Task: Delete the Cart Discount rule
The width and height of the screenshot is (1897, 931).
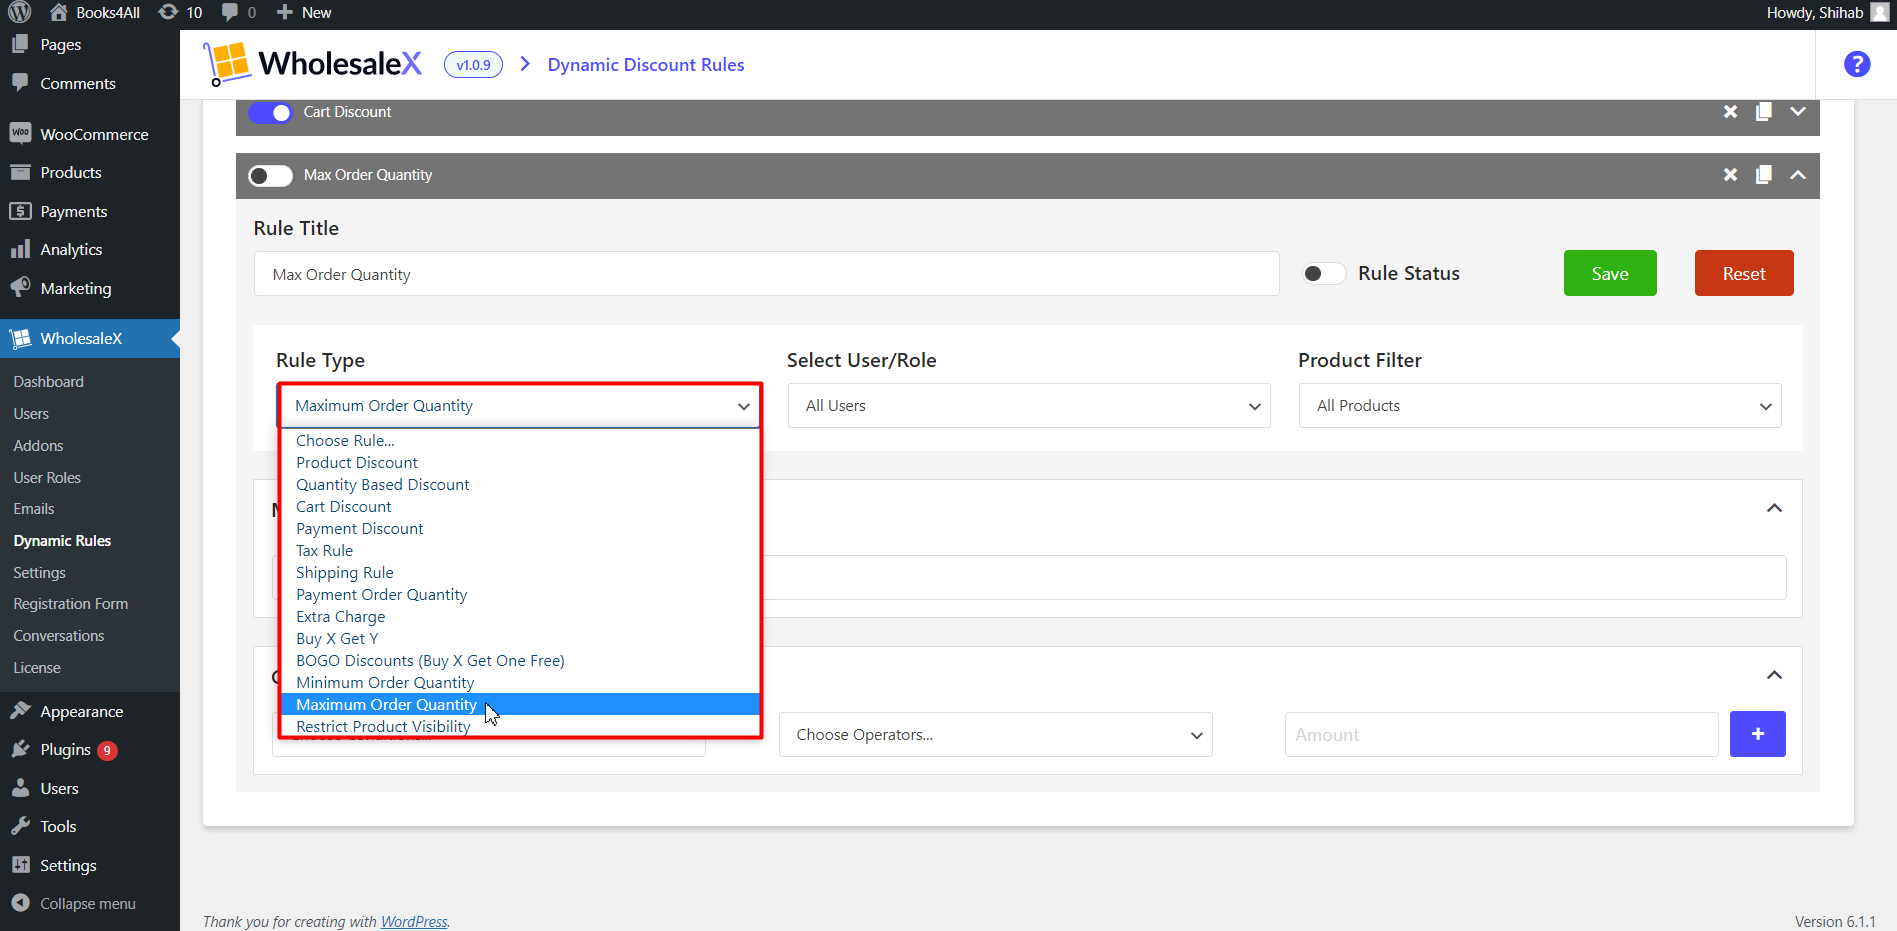Action: tap(1730, 112)
